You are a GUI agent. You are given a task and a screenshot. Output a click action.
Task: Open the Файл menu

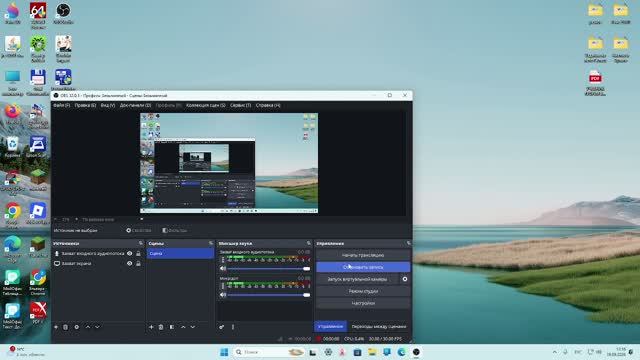pyautogui.click(x=62, y=105)
